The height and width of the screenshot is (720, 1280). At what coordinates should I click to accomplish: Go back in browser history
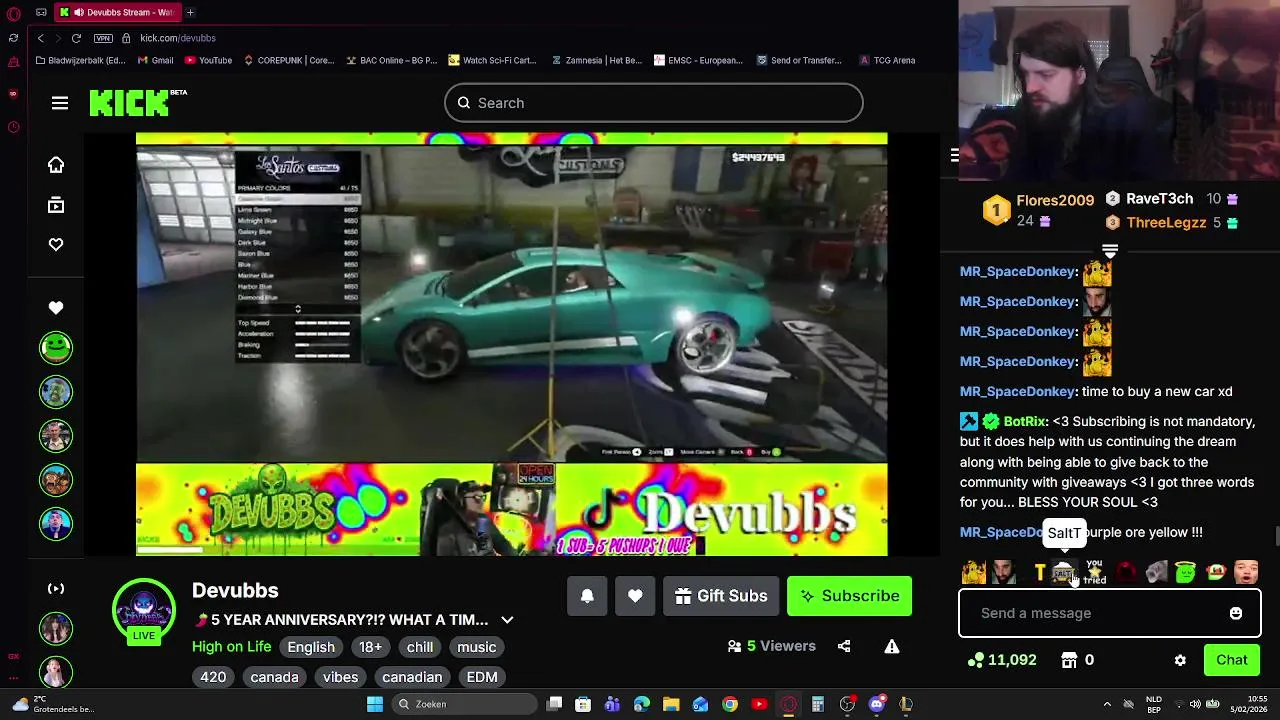coord(40,38)
